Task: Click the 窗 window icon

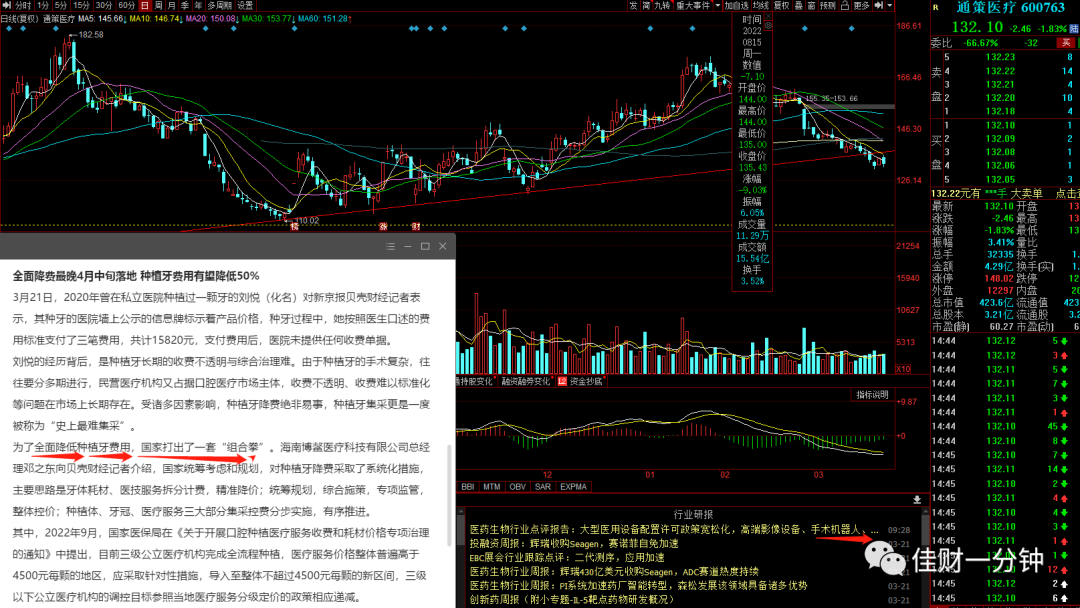Action: pos(811,5)
